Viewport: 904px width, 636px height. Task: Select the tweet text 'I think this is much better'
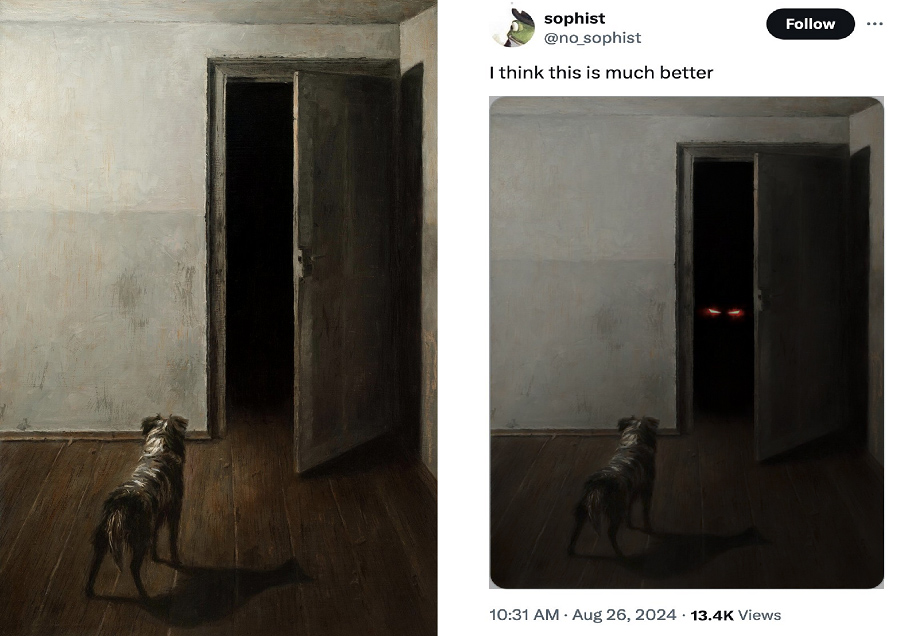[601, 73]
